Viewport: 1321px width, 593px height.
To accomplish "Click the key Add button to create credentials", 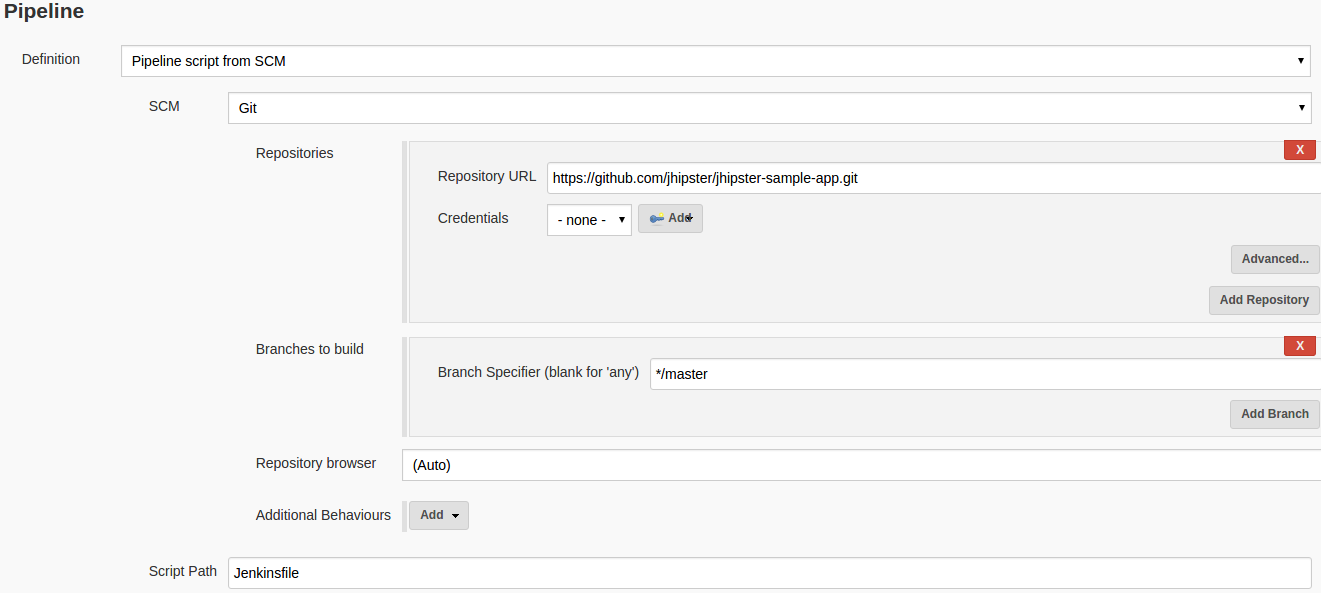I will point(670,218).
